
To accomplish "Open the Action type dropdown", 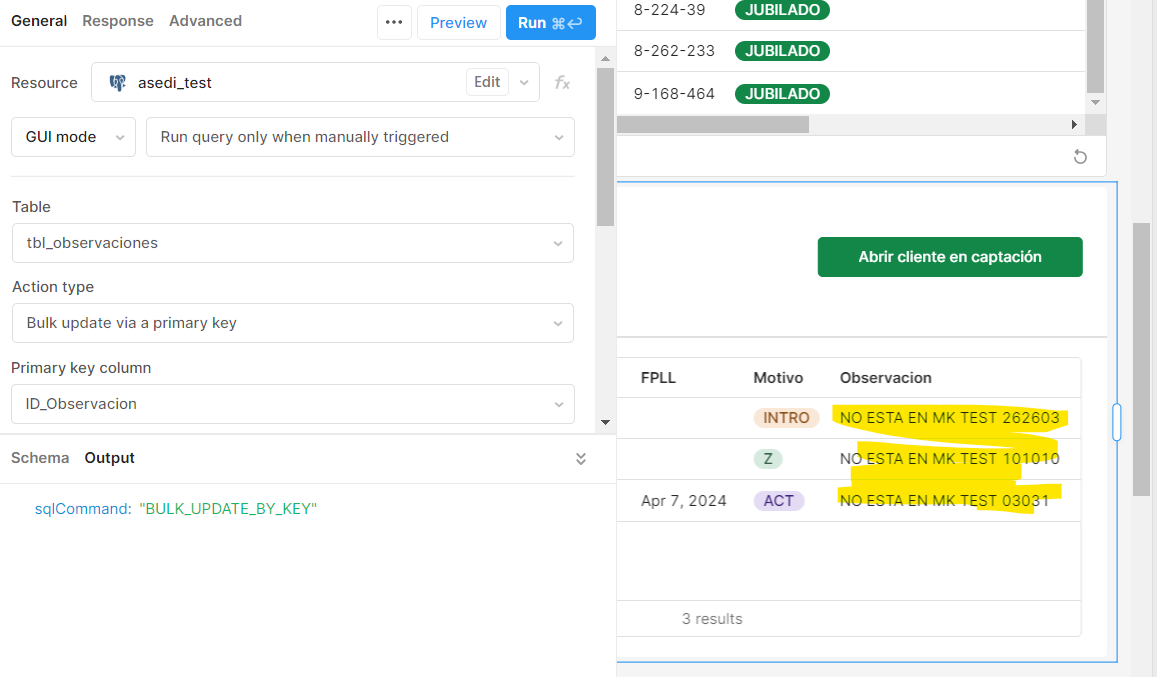I will coord(293,323).
